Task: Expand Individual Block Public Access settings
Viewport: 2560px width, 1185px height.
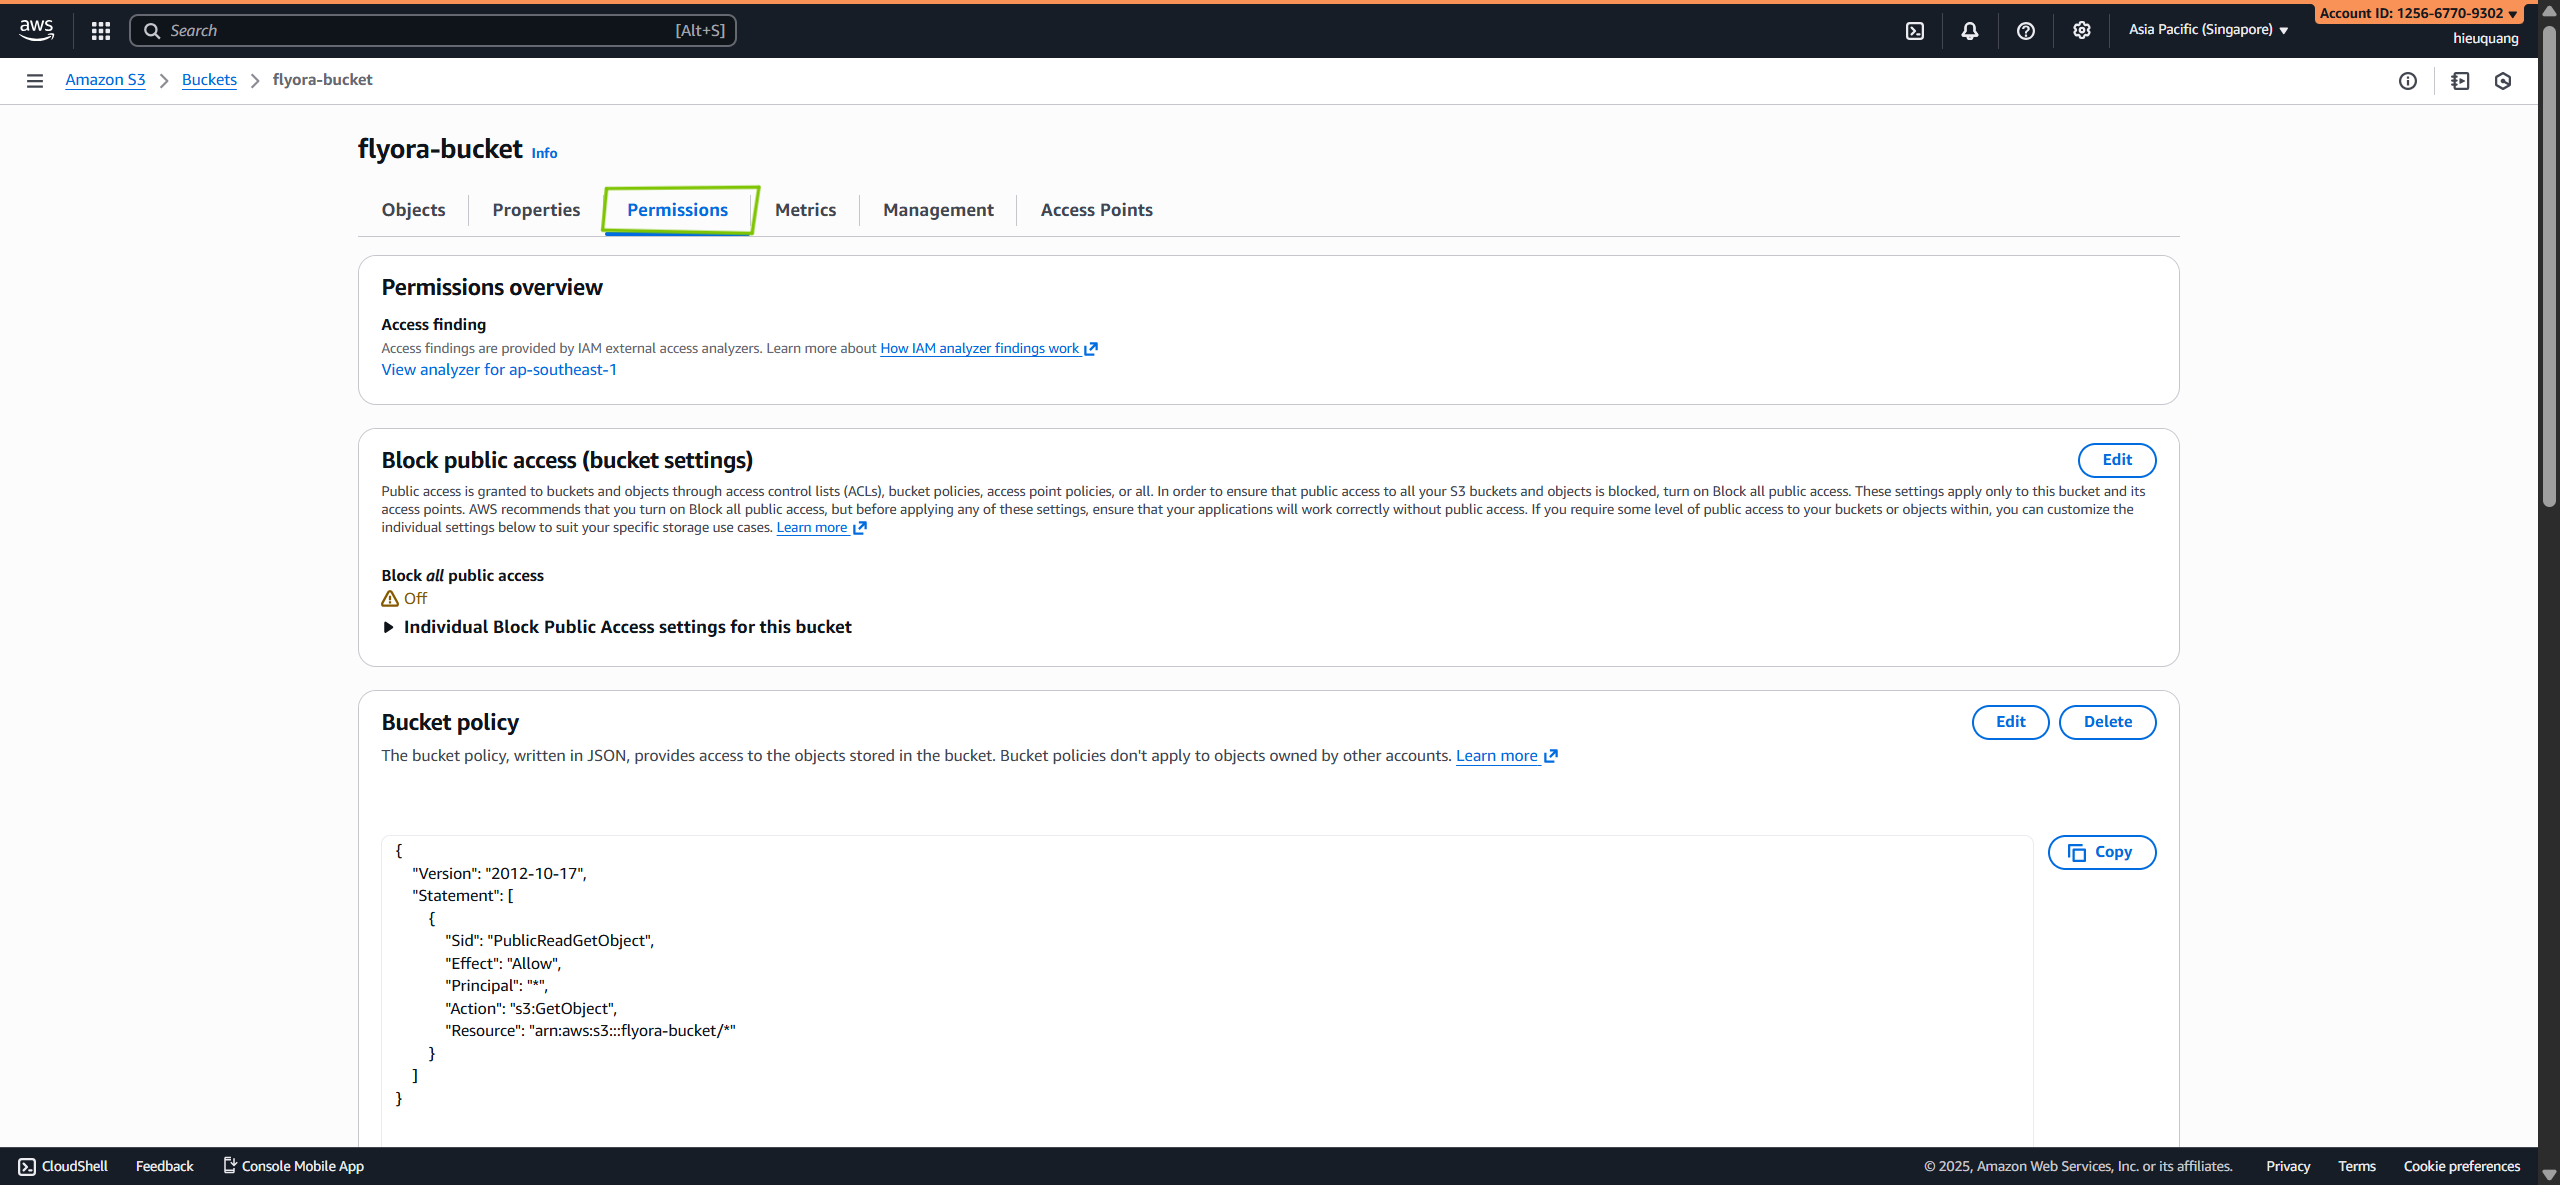Action: pyautogui.click(x=626, y=627)
